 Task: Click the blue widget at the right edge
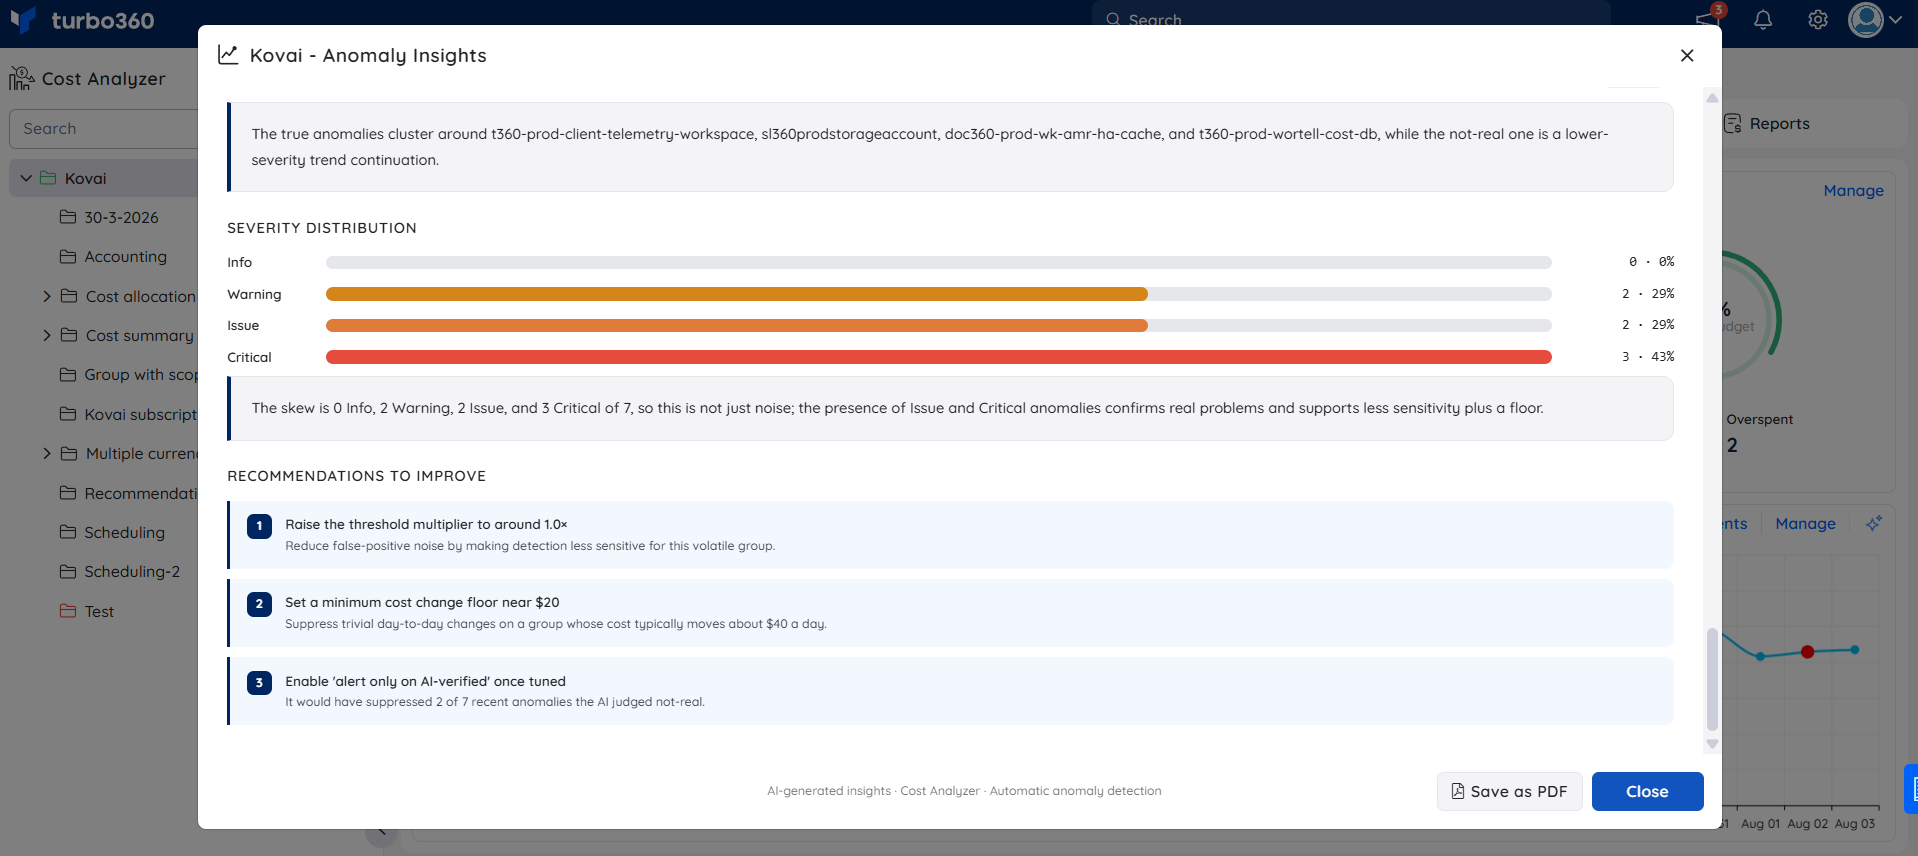(1911, 789)
